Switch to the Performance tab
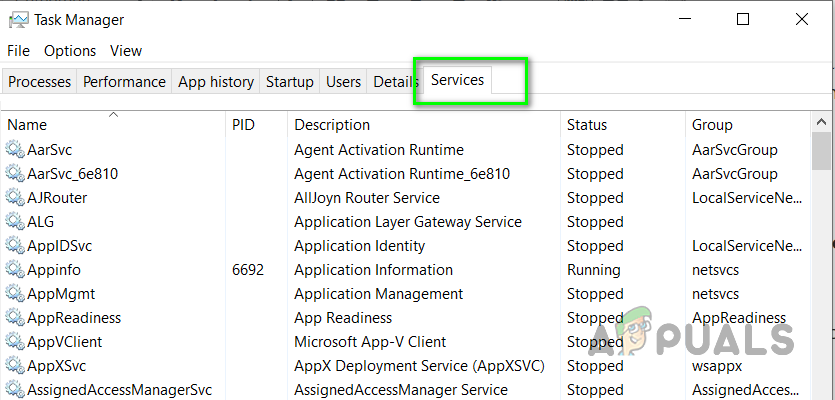The height and width of the screenshot is (400, 835). click(x=124, y=82)
